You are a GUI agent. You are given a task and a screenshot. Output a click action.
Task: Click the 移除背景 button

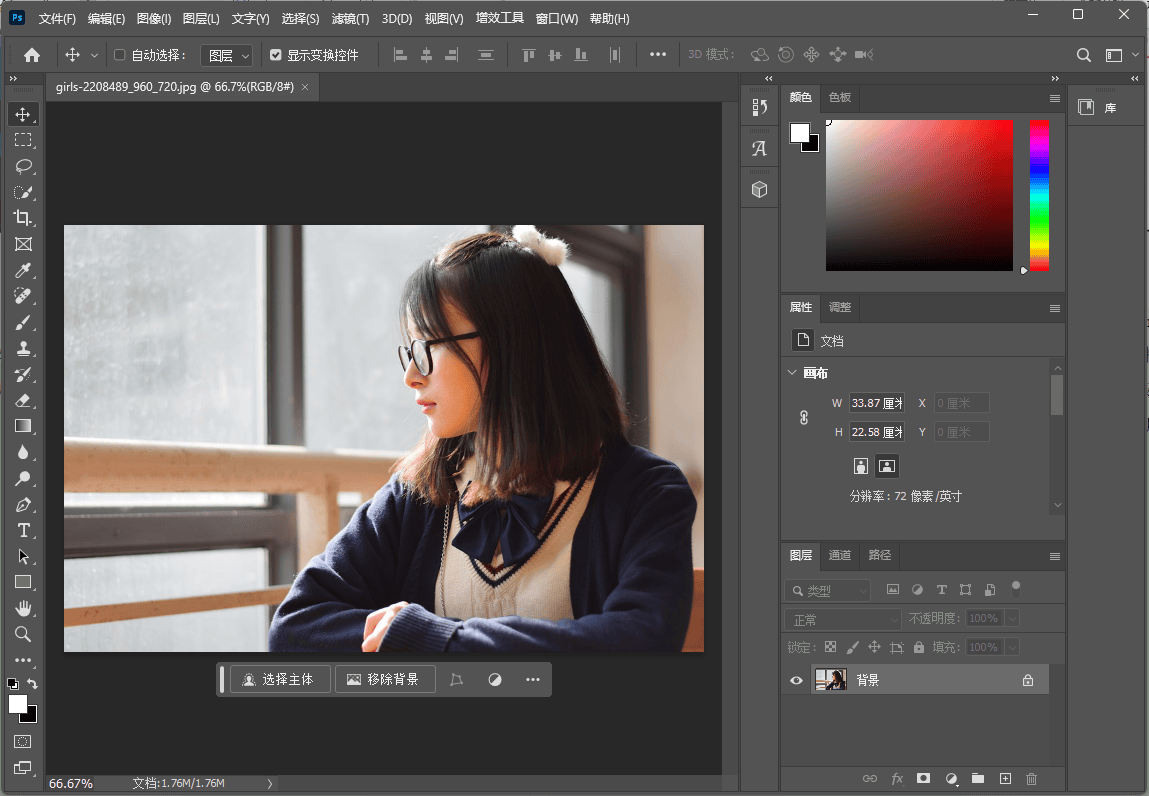(x=385, y=680)
